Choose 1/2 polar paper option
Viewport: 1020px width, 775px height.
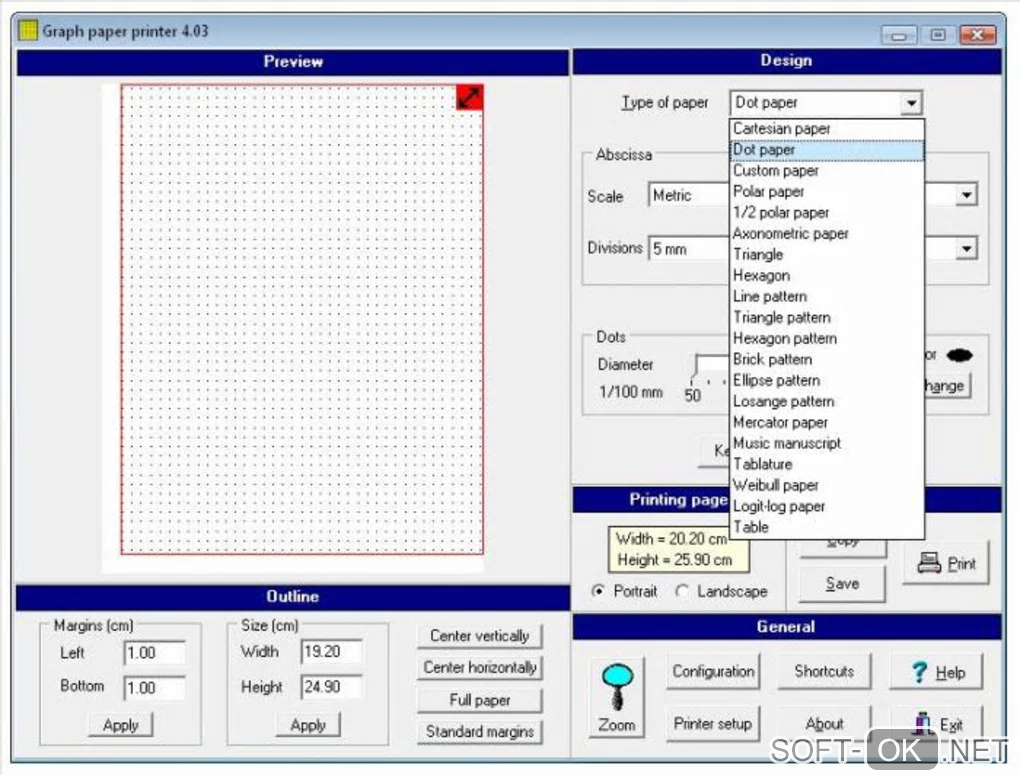[x=827, y=212]
